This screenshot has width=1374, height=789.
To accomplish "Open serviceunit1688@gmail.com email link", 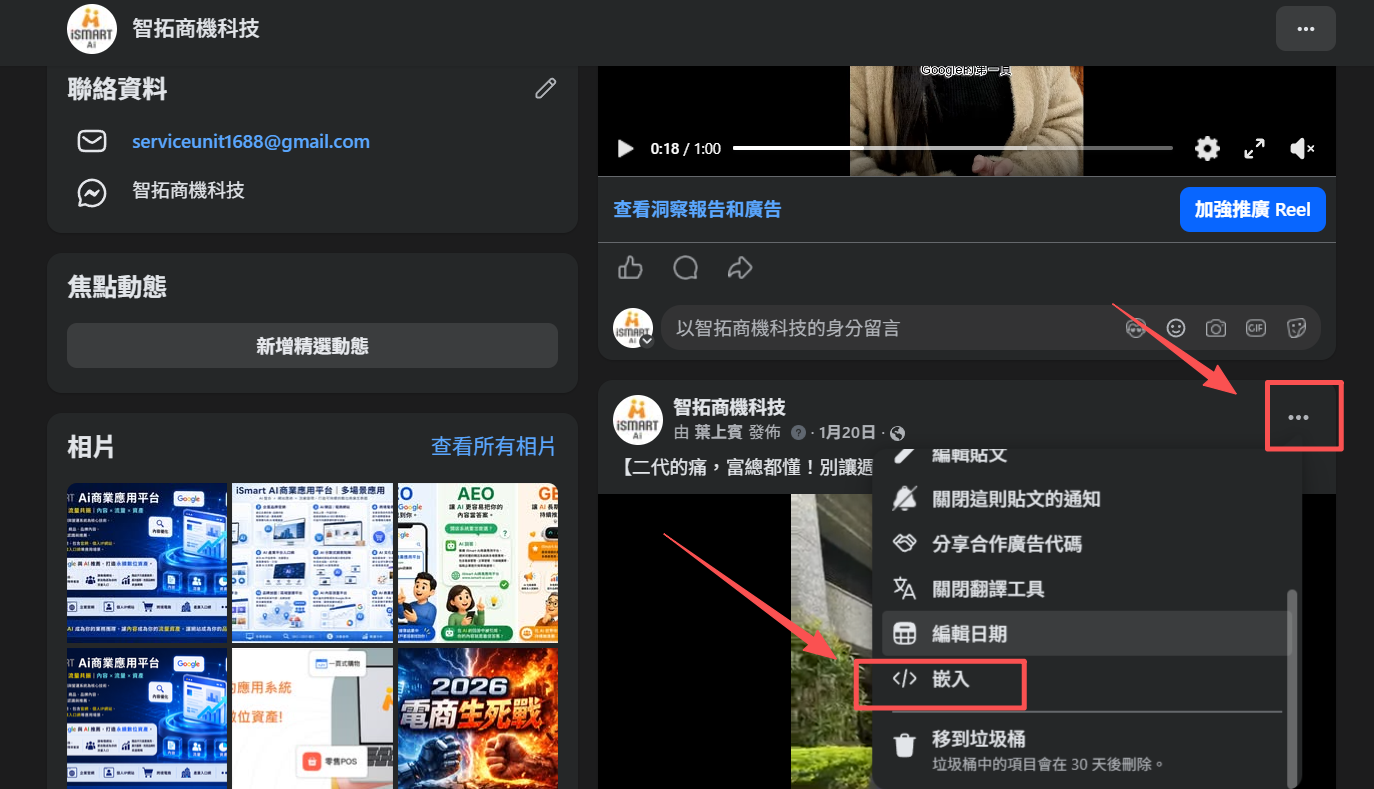I will [251, 142].
